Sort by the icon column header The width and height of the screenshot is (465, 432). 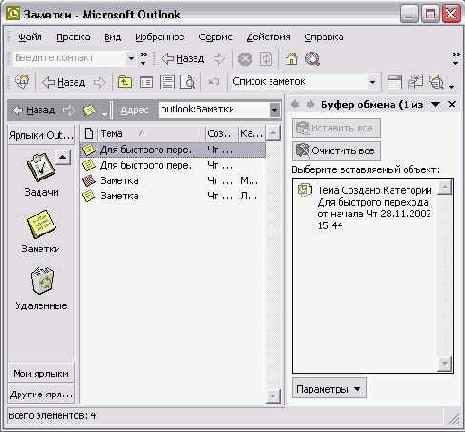89,134
